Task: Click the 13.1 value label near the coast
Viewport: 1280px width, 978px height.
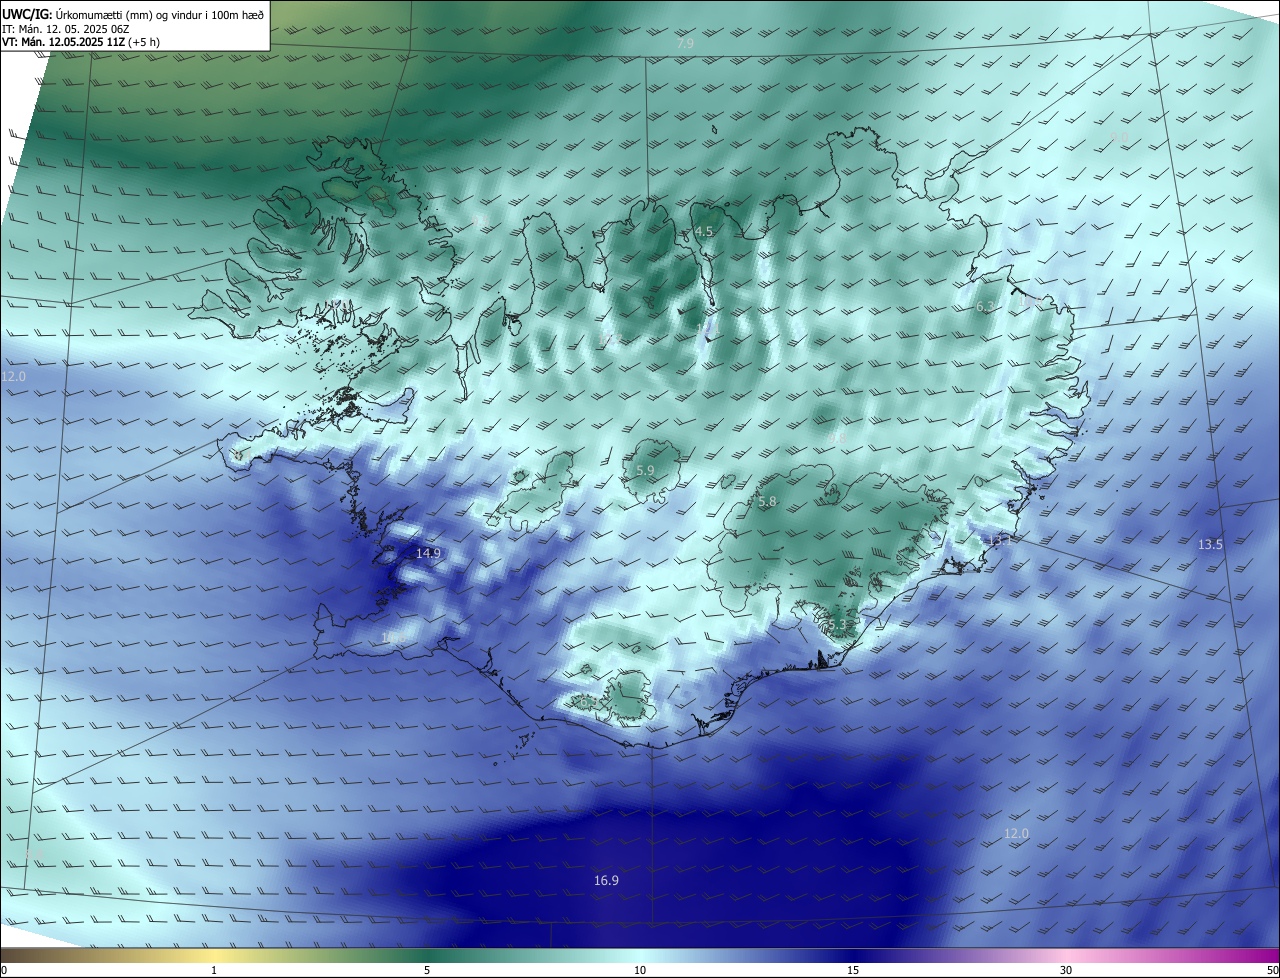Action: point(1000,540)
